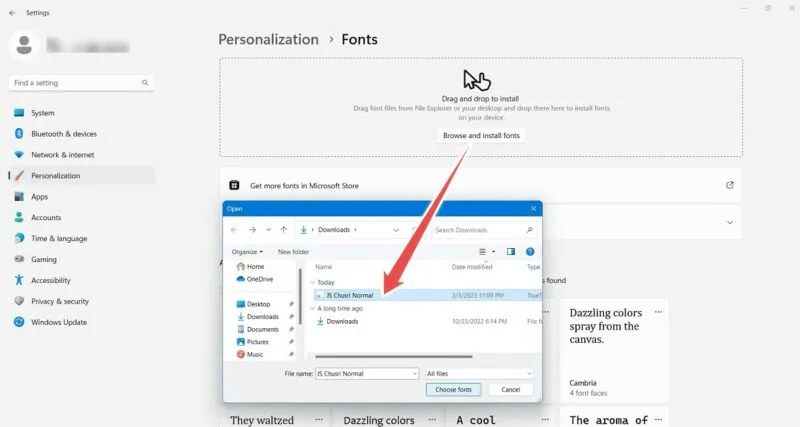Select Pictures in navigation pane
The image size is (800, 427).
[253, 342]
